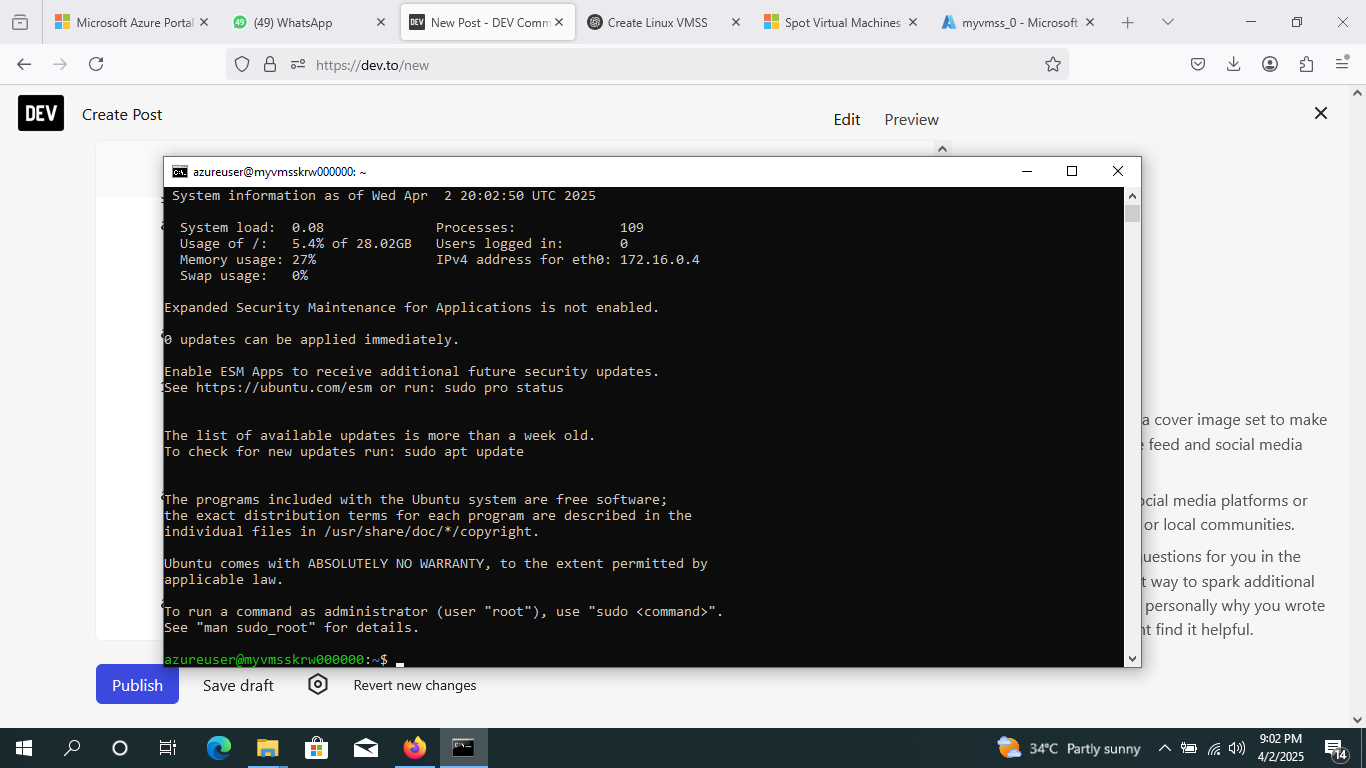The height and width of the screenshot is (768, 1366).
Task: Reload the dev.to page
Action: point(96,64)
